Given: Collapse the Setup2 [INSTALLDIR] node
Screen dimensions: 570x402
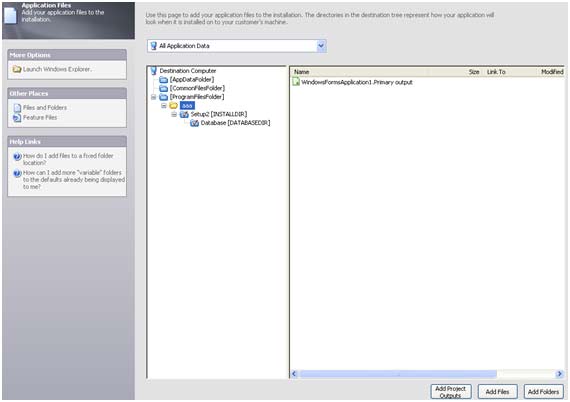Looking at the screenshot, I should coord(174,114).
